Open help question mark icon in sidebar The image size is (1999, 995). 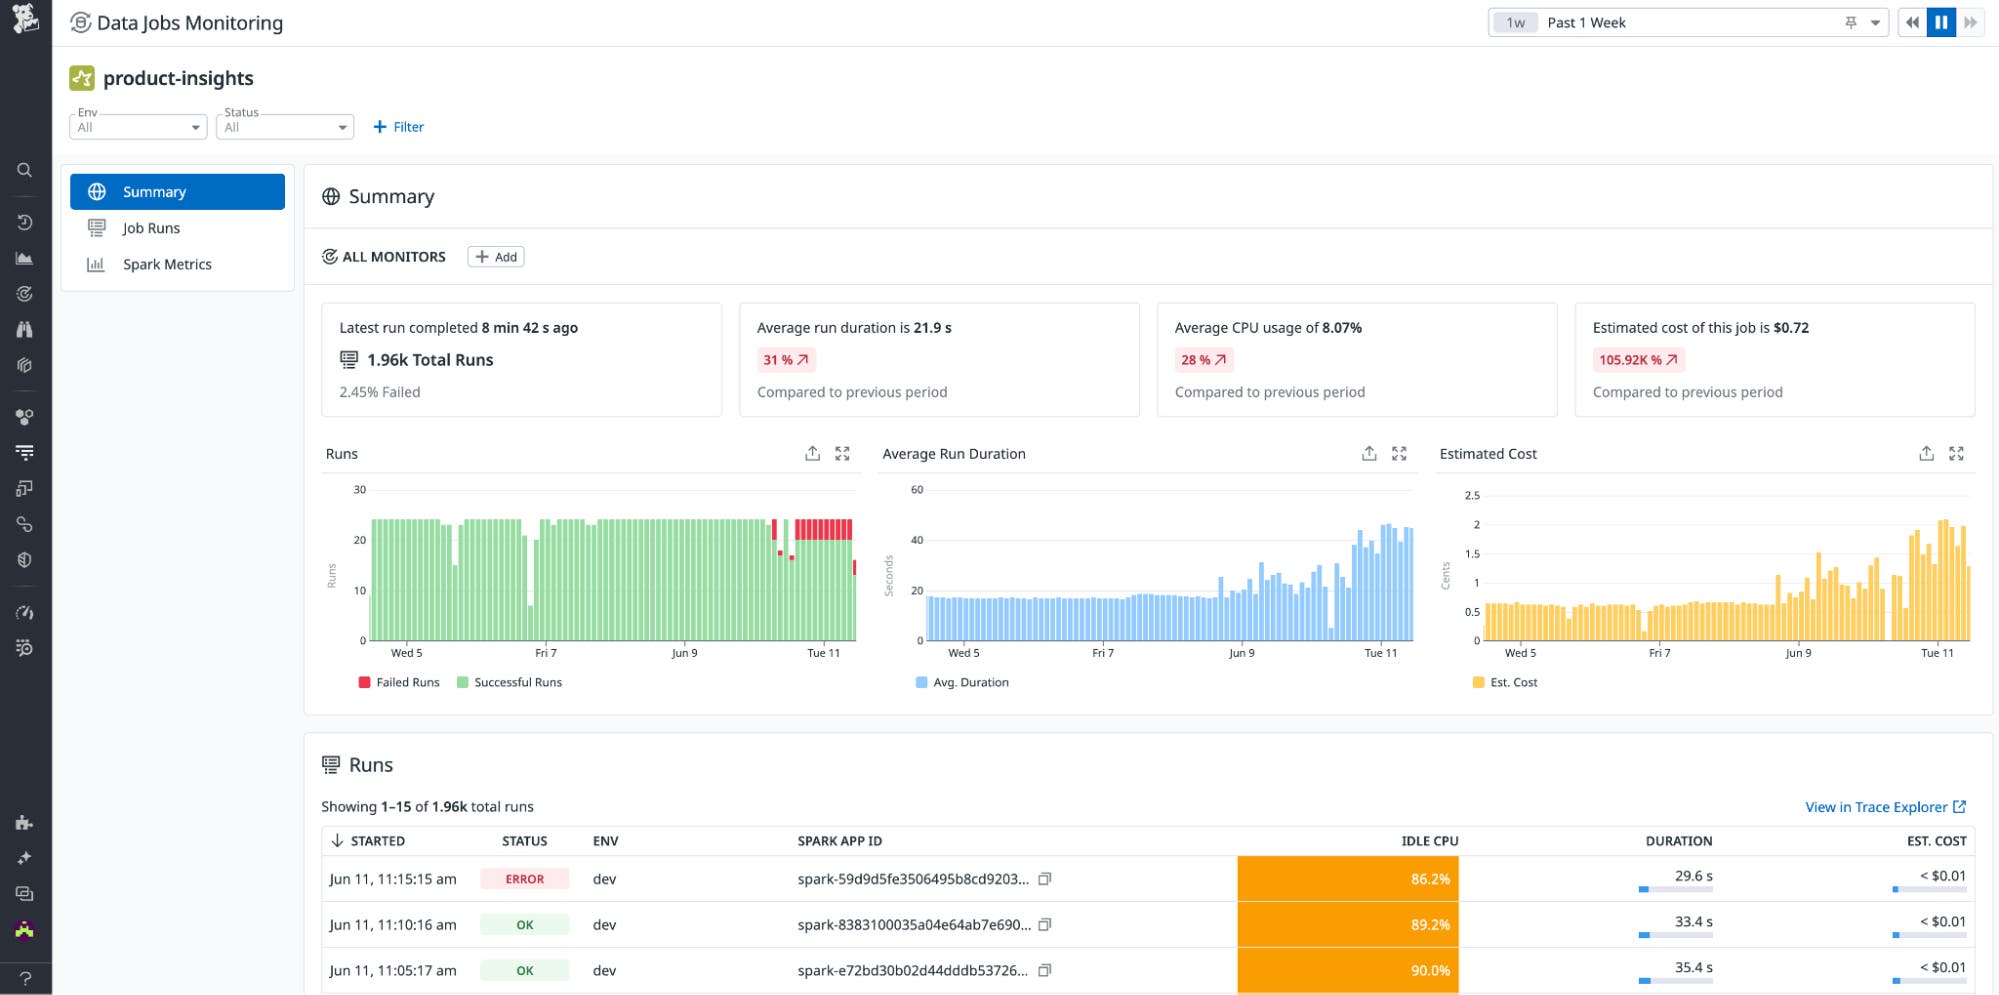pyautogui.click(x=25, y=978)
